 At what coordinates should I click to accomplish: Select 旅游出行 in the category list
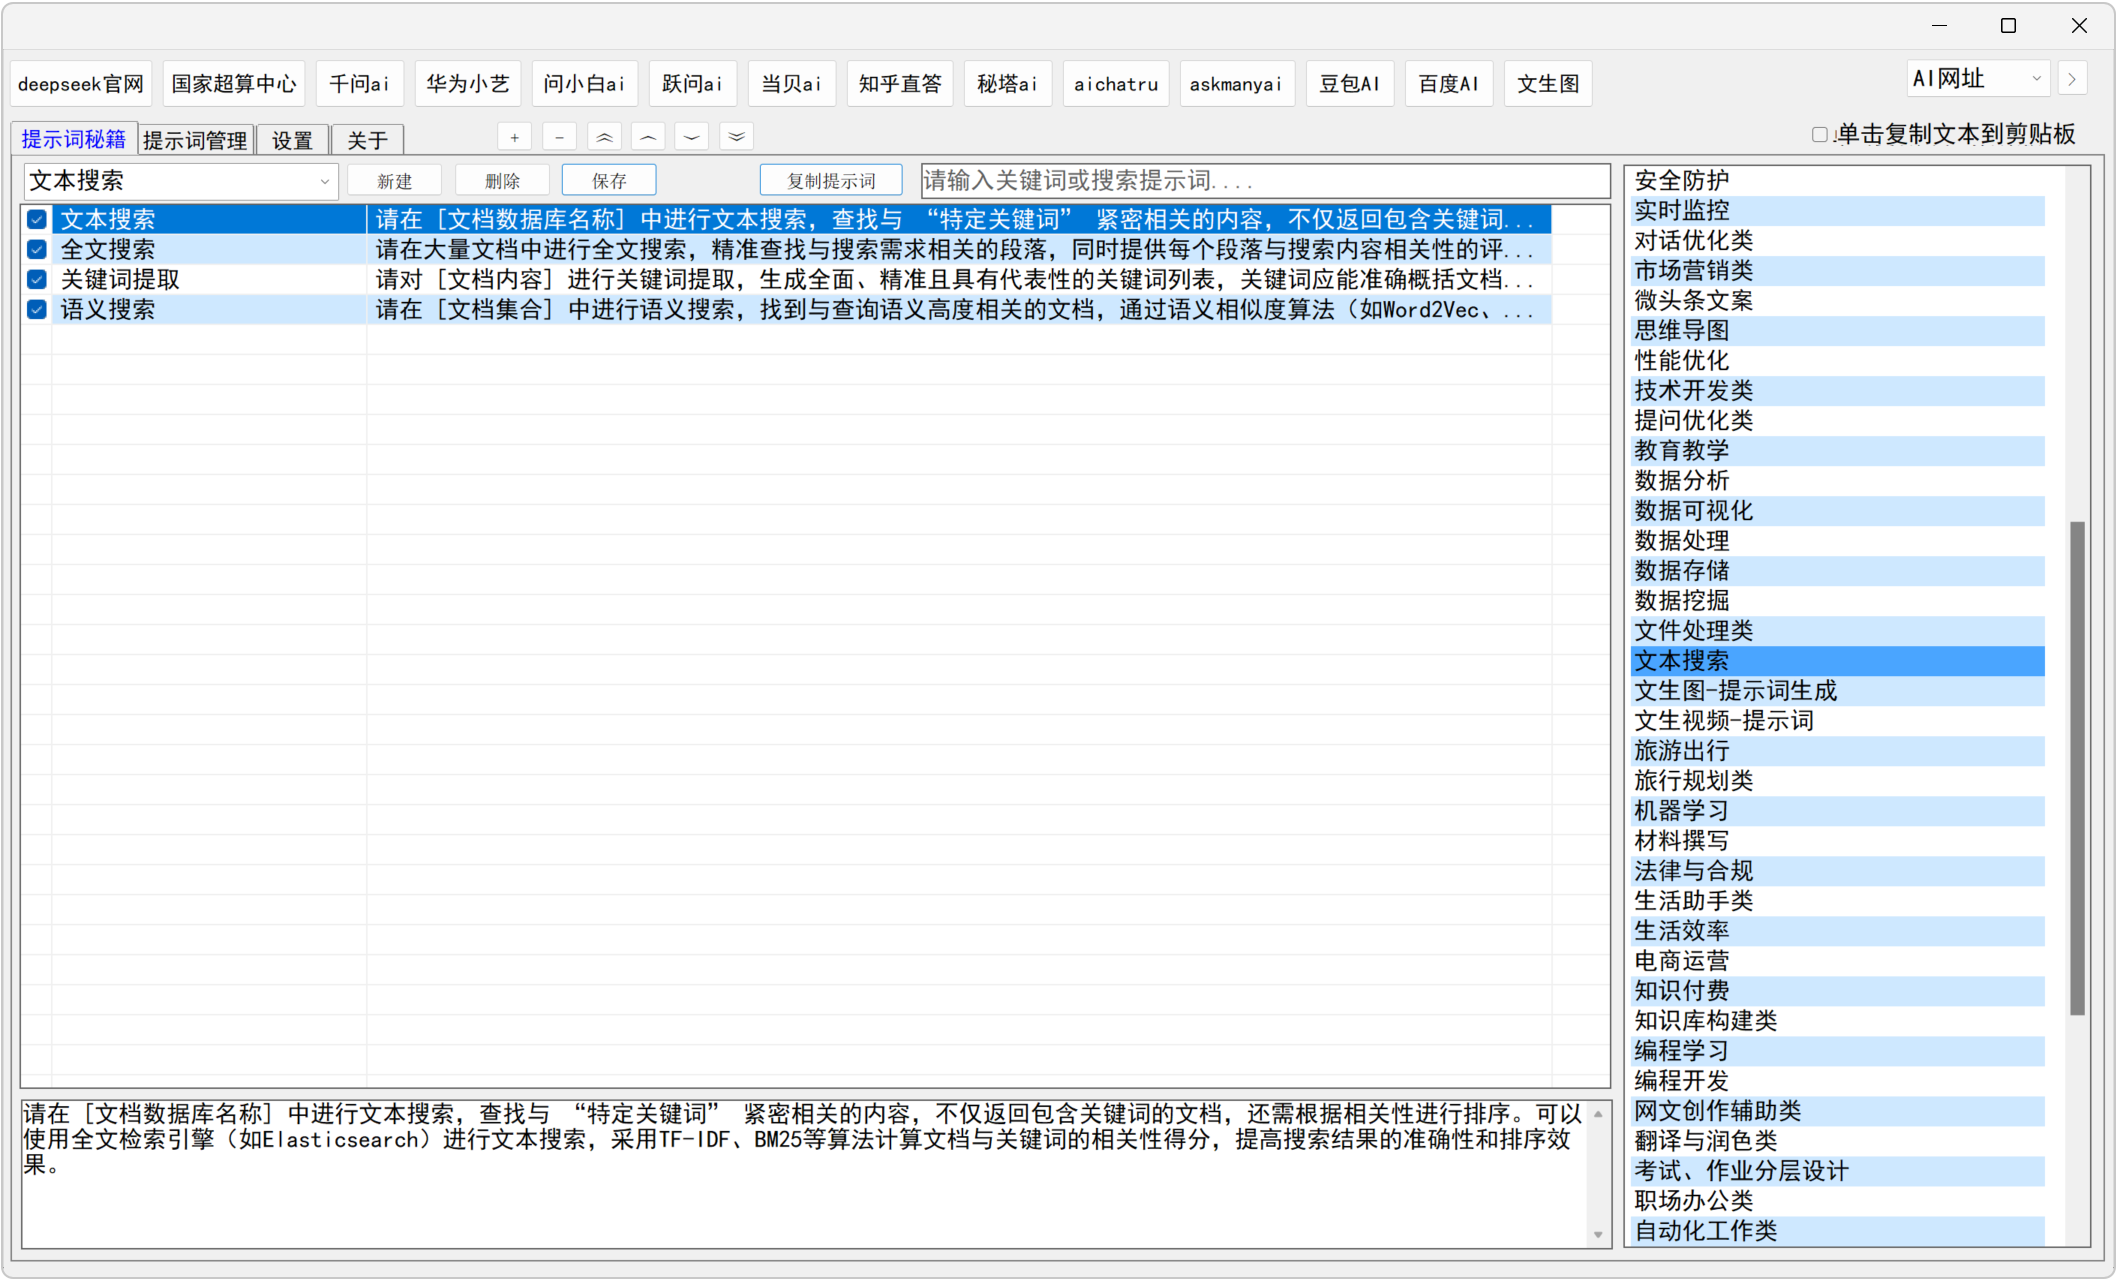tap(1837, 751)
